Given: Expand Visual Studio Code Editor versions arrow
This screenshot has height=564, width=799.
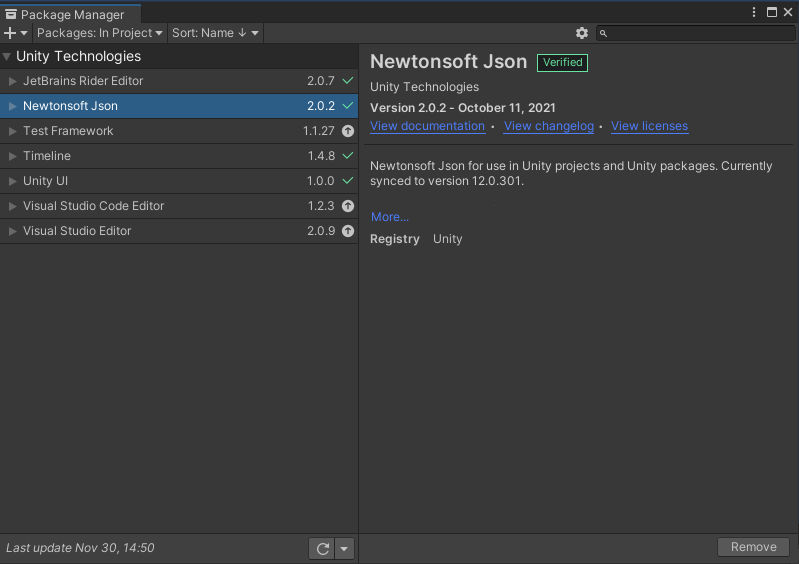Looking at the screenshot, I should tap(13, 206).
